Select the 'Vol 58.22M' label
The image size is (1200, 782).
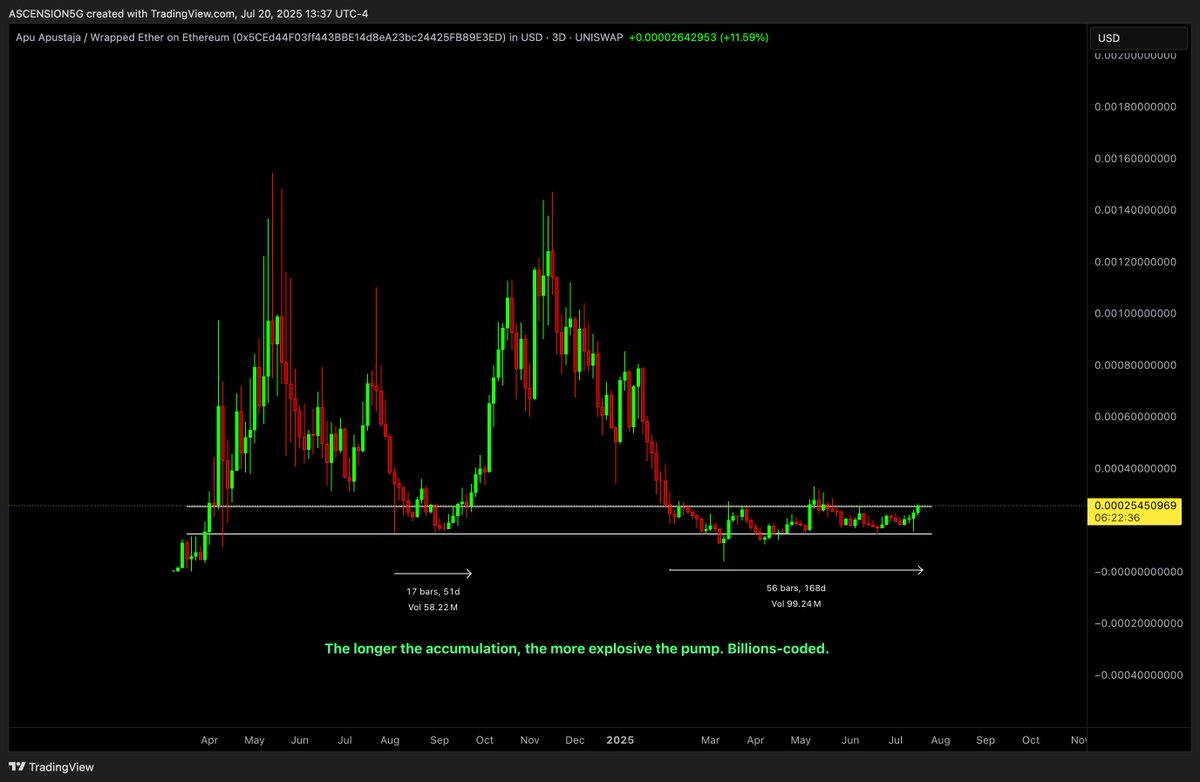432,607
